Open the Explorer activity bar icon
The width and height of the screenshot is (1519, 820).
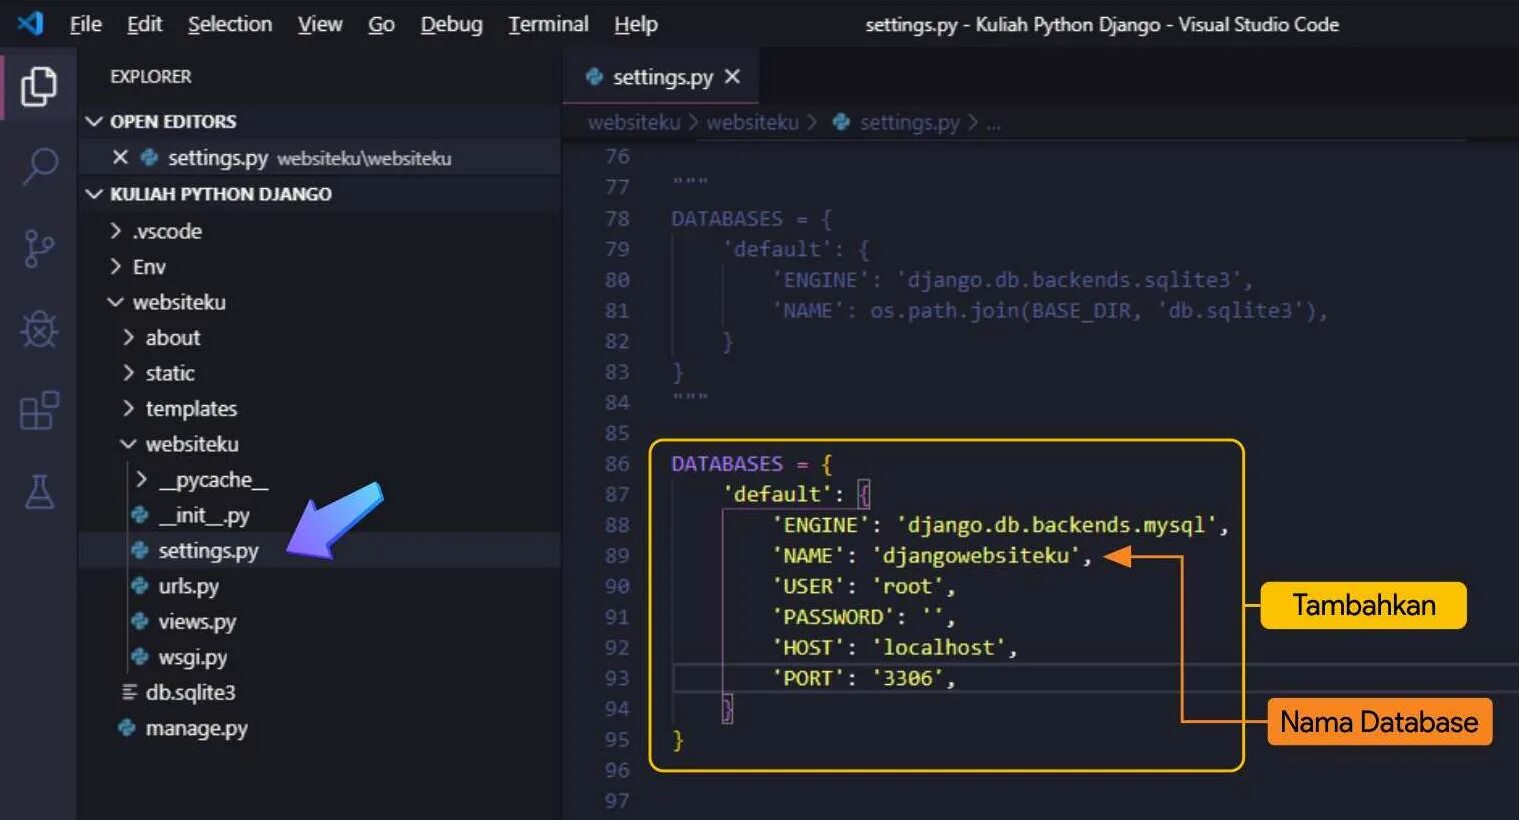(38, 86)
